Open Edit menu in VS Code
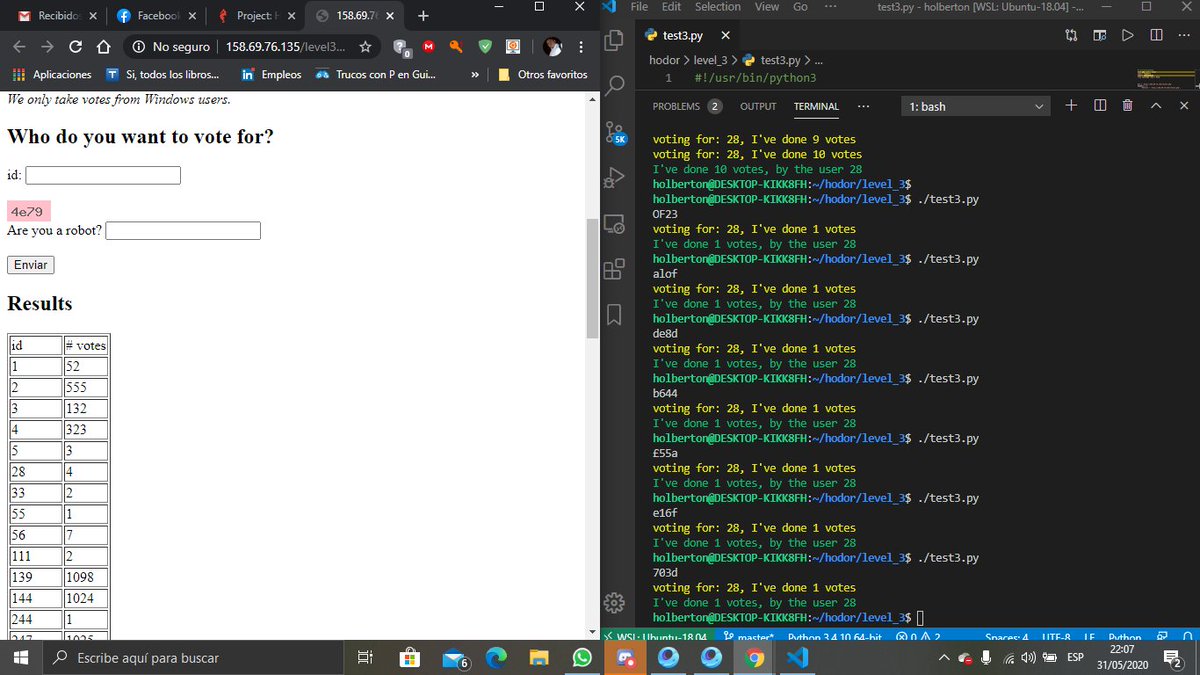 [671, 7]
